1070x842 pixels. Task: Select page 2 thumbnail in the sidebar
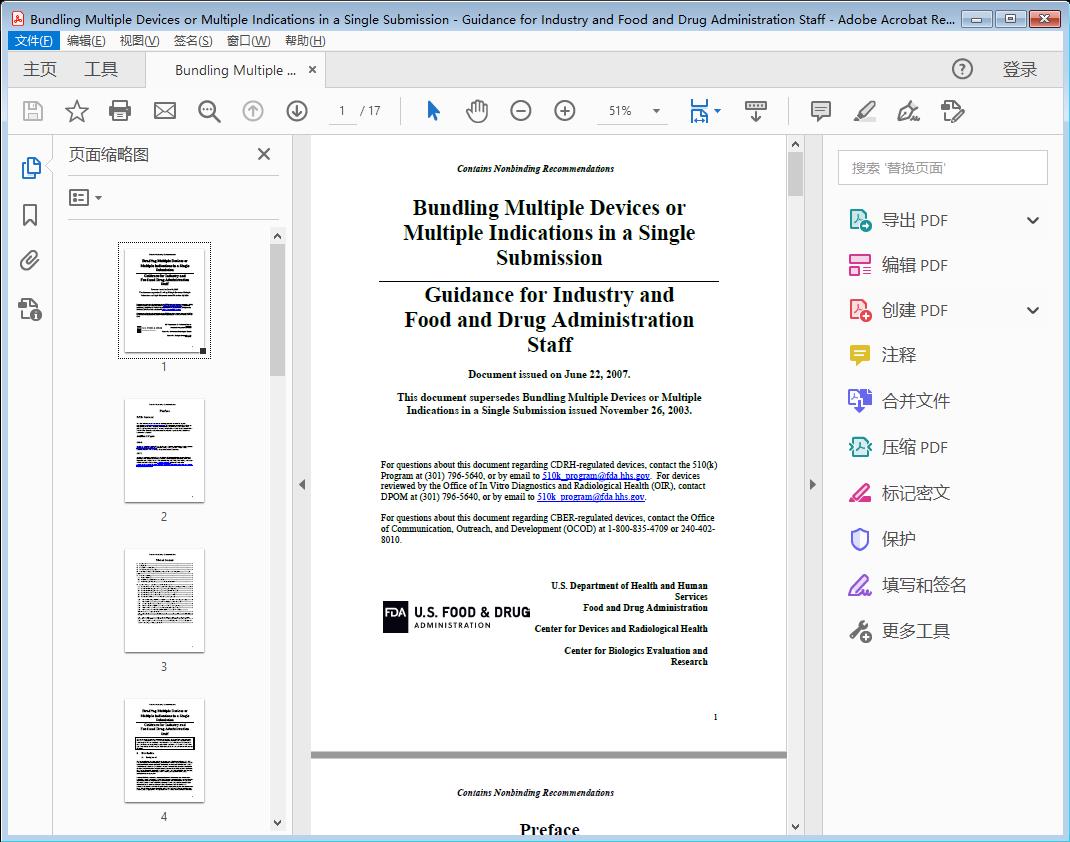[x=163, y=450]
